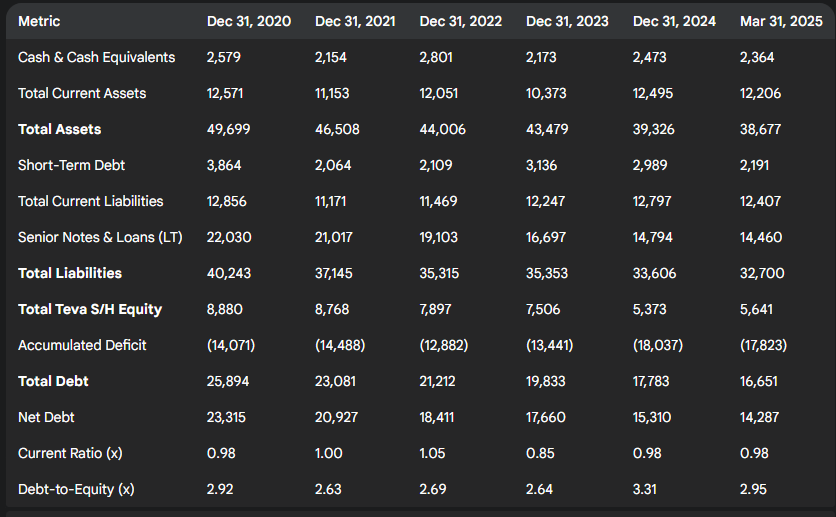
Task: Select short-term debt value 2,191
Action: tap(754, 165)
